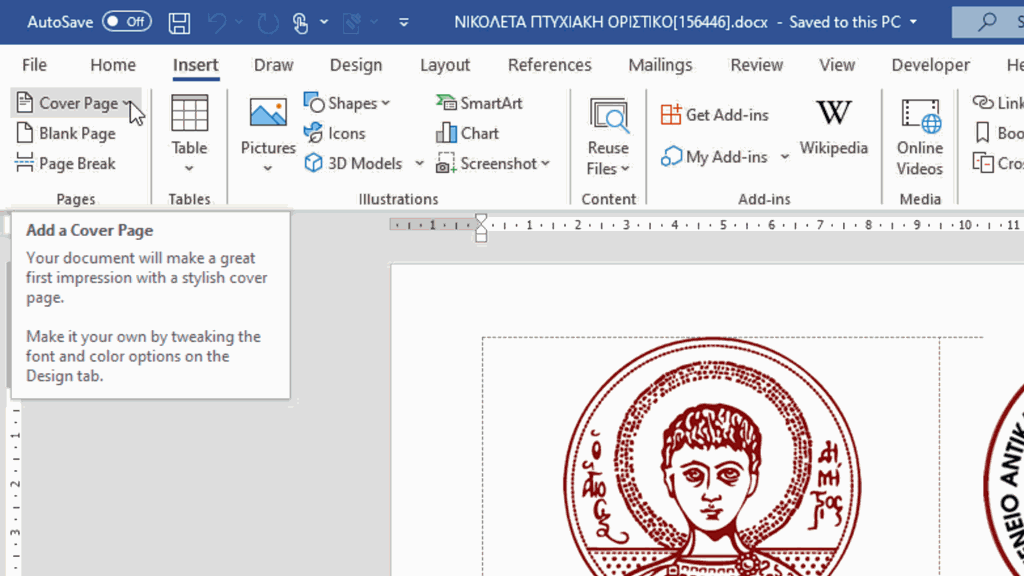The image size is (1024, 576).
Task: Expand the 3D Models dropdown arrow
Action: [x=419, y=163]
